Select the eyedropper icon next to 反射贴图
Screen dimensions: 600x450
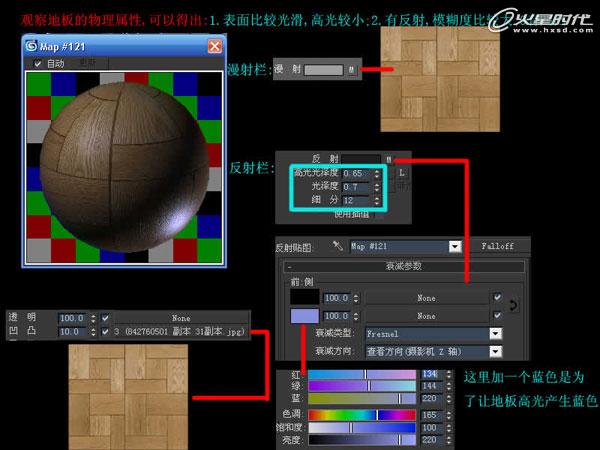[x=338, y=246]
